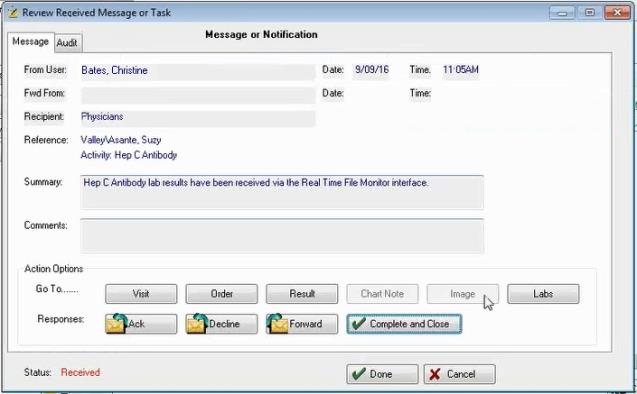Viewport: 637px width, 394px height.
Task: Open the related Order
Action: pyautogui.click(x=221, y=294)
